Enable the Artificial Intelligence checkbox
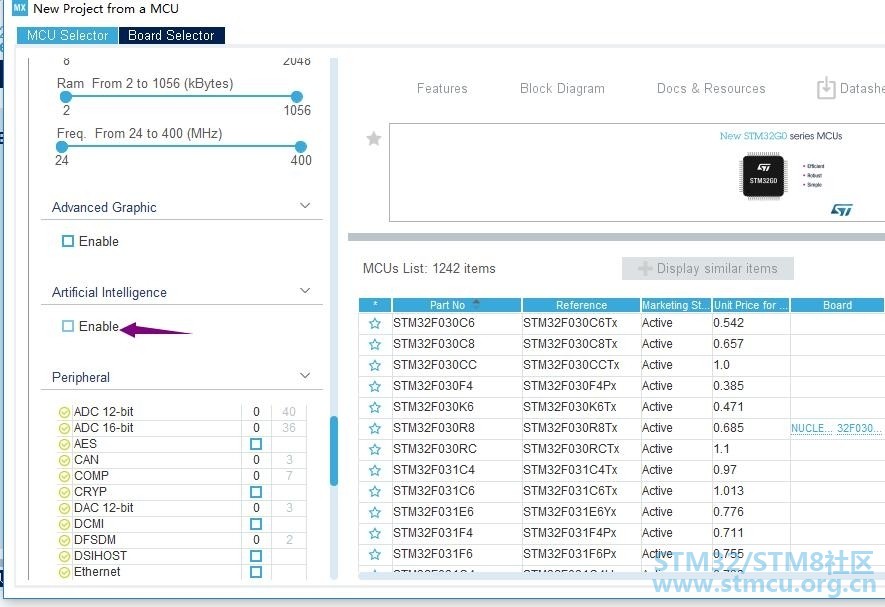 (x=68, y=326)
